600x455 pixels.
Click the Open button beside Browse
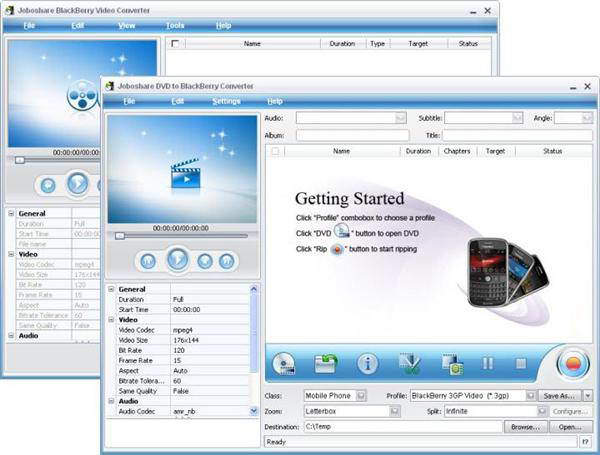[x=571, y=427]
